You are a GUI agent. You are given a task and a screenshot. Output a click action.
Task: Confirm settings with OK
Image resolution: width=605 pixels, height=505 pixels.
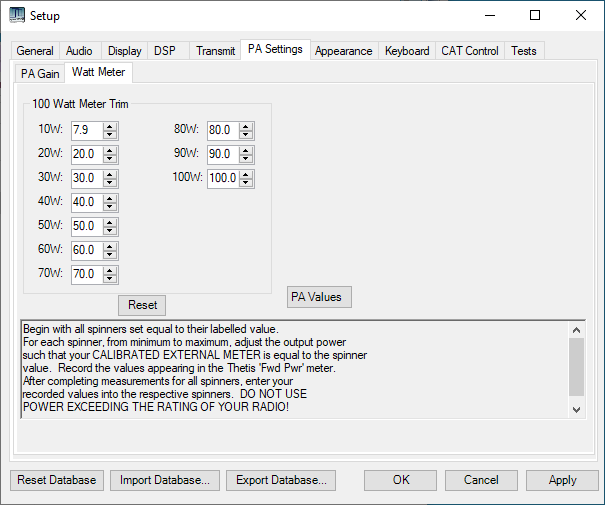(401, 480)
